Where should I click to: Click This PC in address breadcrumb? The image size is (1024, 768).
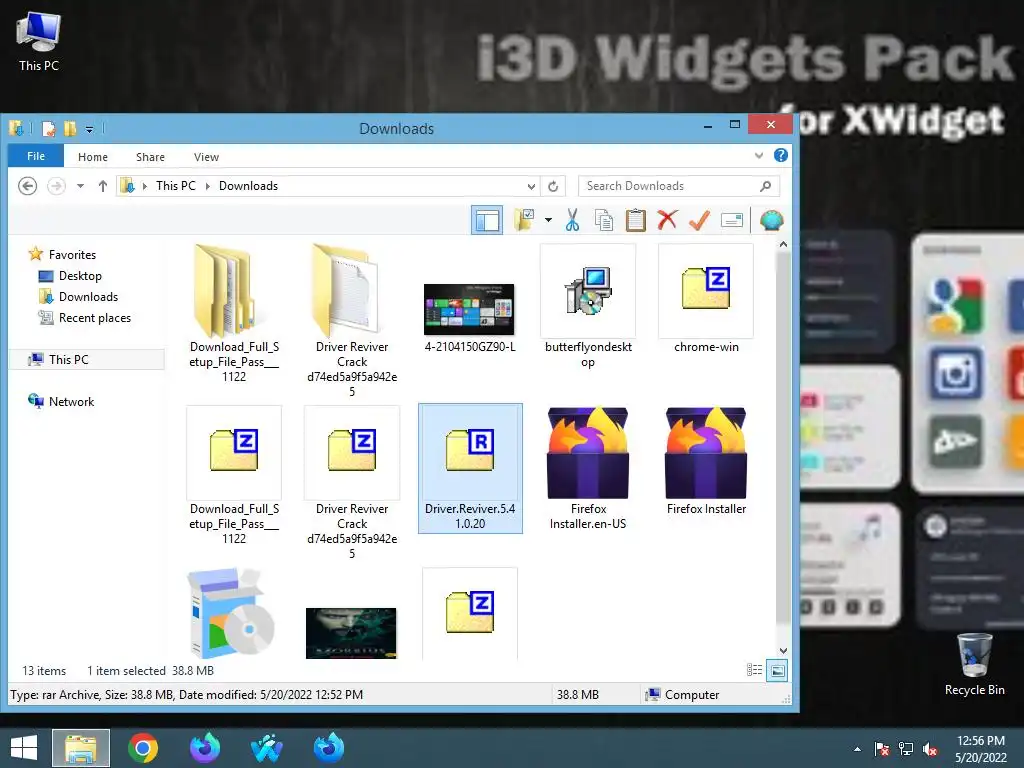pyautogui.click(x=176, y=185)
